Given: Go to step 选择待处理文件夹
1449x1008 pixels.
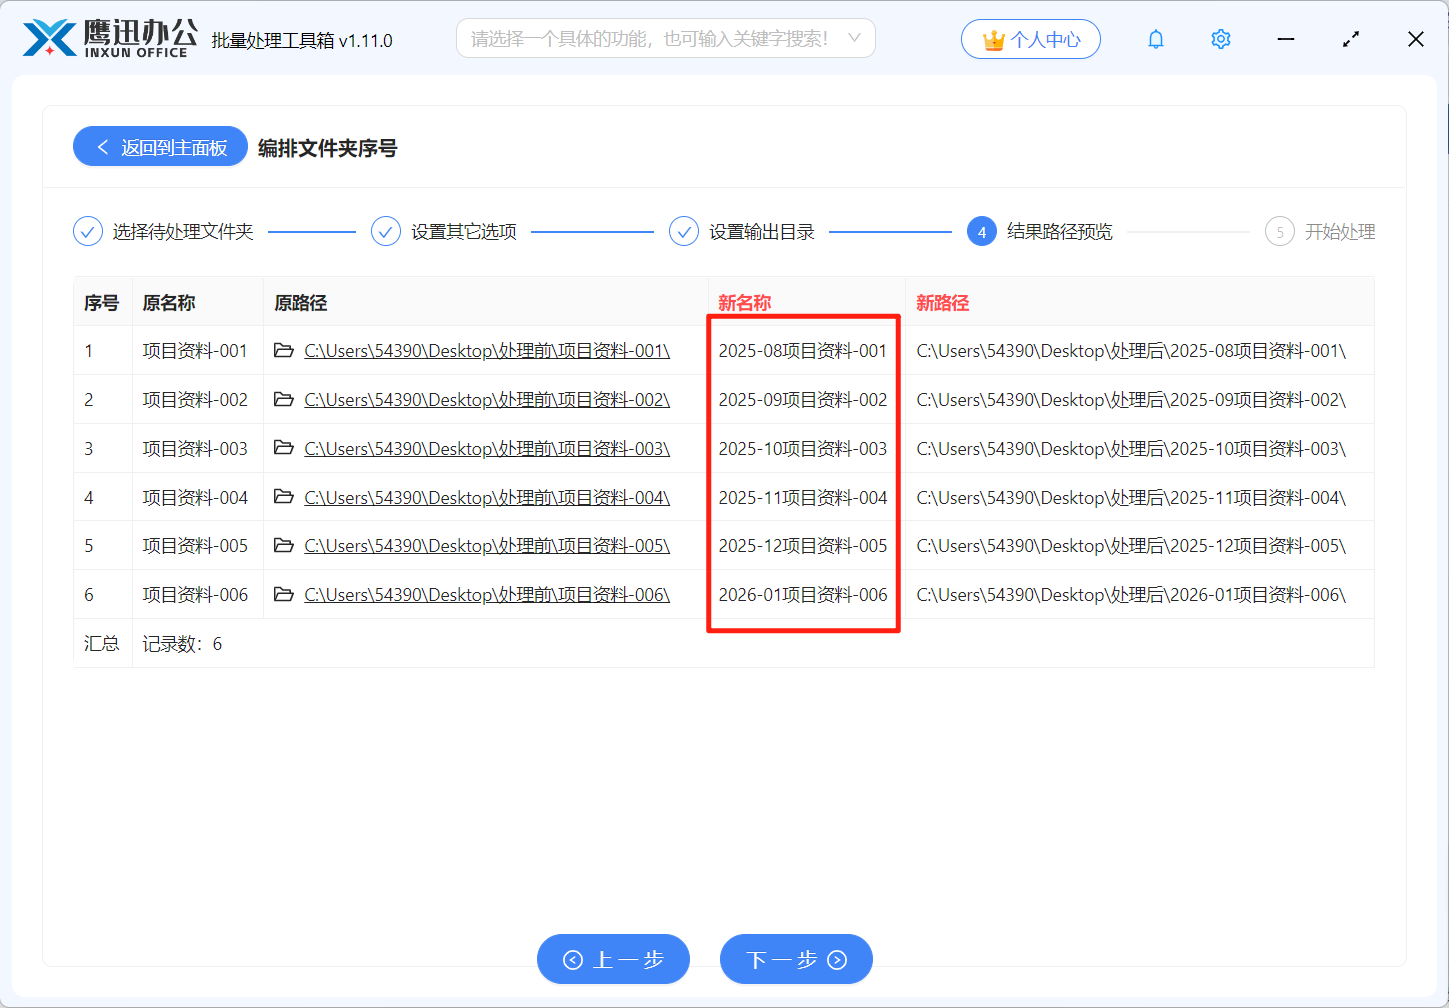Looking at the screenshot, I should pyautogui.click(x=163, y=232).
